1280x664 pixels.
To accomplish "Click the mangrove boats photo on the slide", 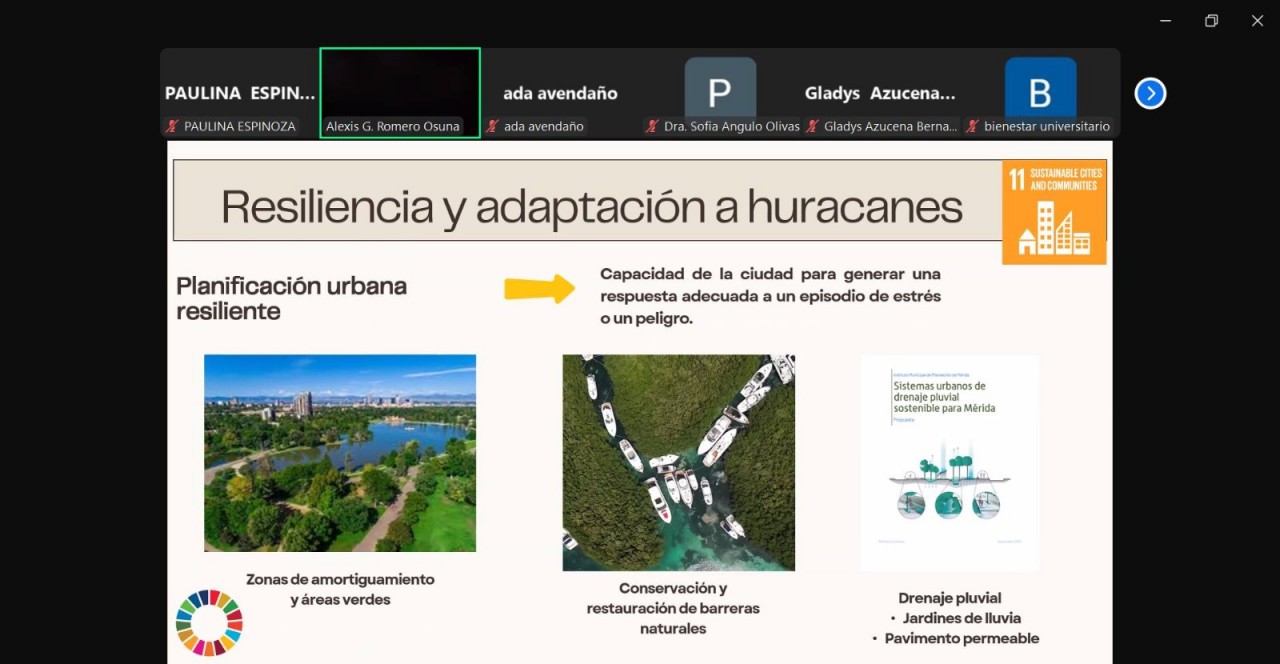I will click(x=678, y=462).
